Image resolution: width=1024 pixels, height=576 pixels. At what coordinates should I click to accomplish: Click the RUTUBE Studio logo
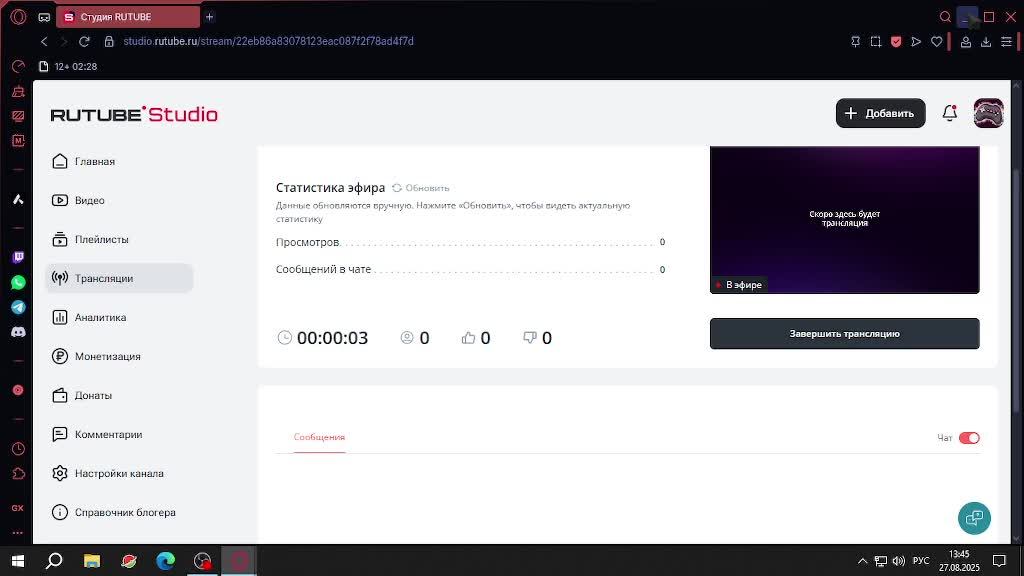pyautogui.click(x=134, y=114)
